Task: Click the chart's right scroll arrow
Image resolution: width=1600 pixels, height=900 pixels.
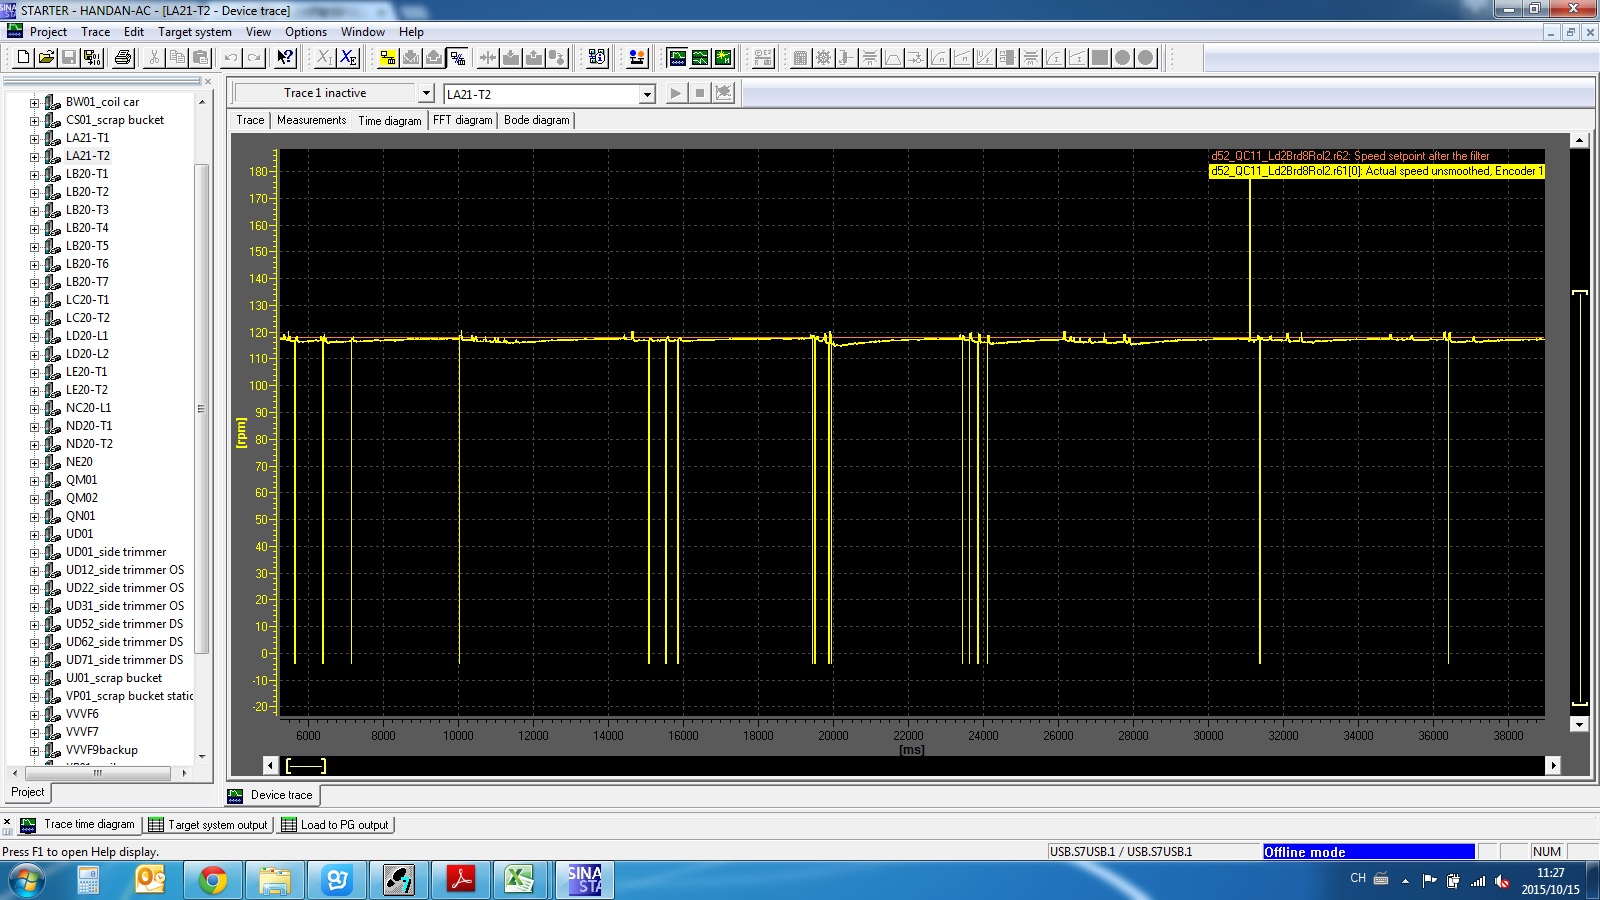Action: [1553, 765]
